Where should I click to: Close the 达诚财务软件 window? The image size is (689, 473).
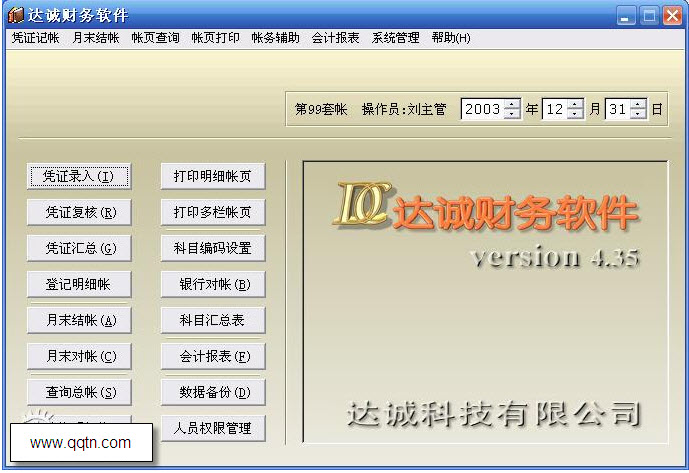pos(672,16)
